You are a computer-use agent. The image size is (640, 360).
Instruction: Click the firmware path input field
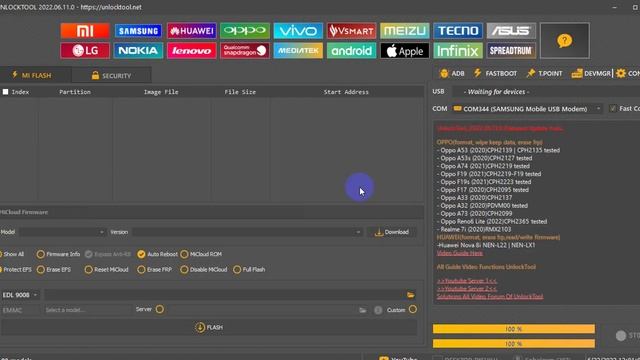coord(224,295)
